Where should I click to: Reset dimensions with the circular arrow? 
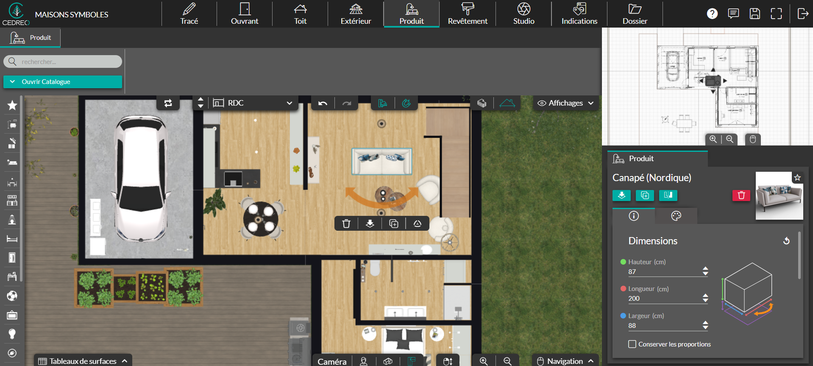coord(786,241)
